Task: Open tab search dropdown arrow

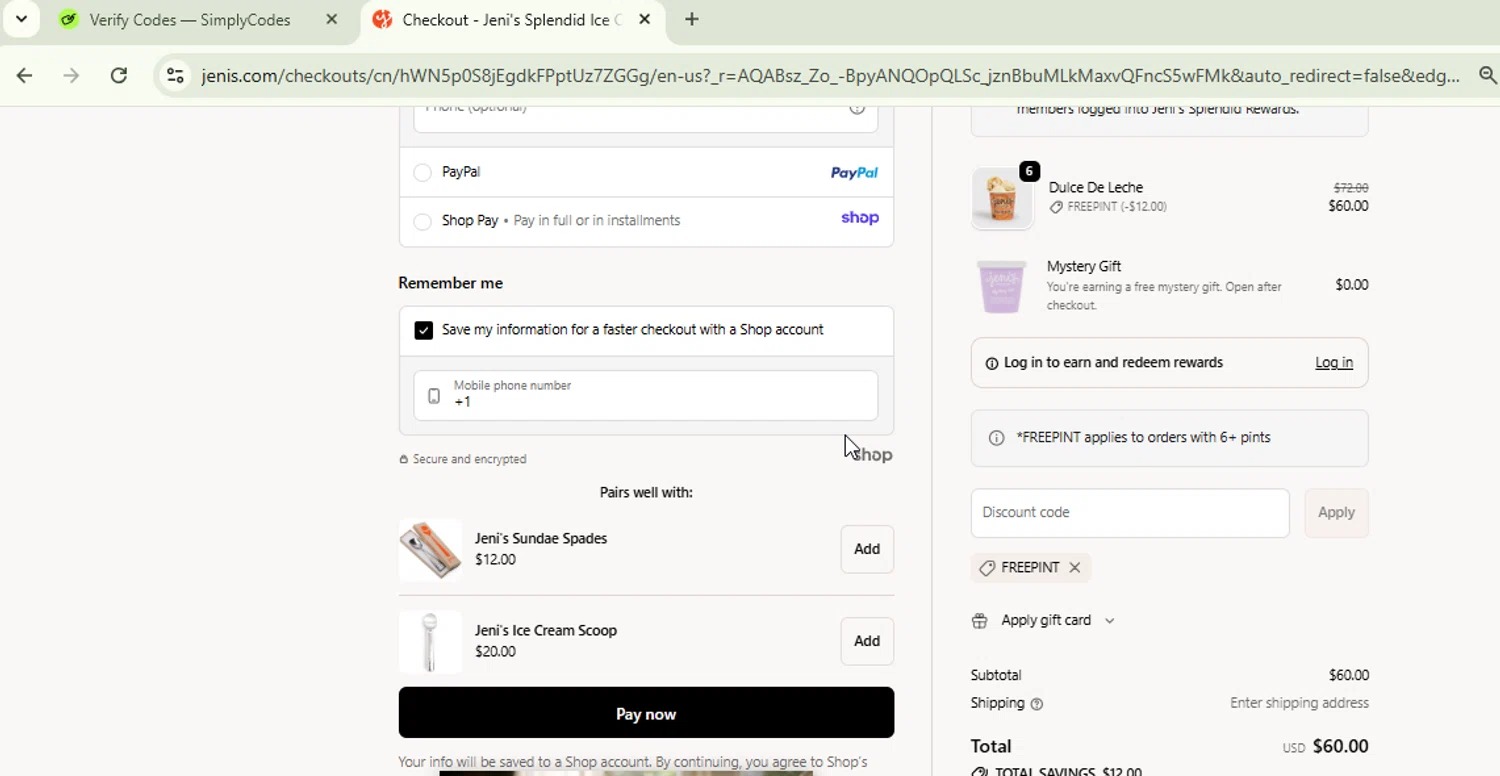Action: click(x=21, y=19)
